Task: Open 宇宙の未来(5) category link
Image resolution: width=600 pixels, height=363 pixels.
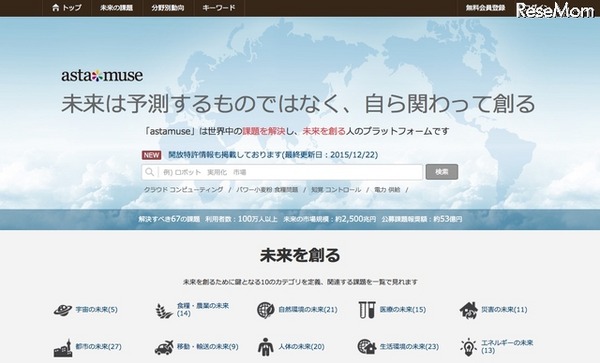Action: tap(96, 309)
